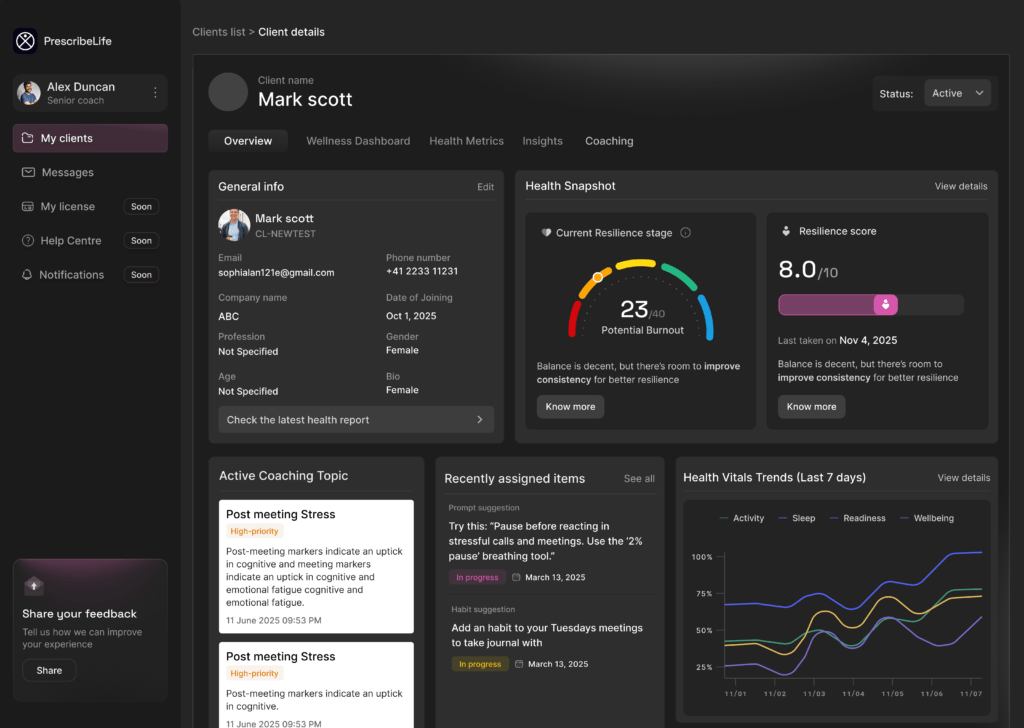The height and width of the screenshot is (728, 1024).
Task: Expand Check the latest health report
Action: tap(356, 420)
